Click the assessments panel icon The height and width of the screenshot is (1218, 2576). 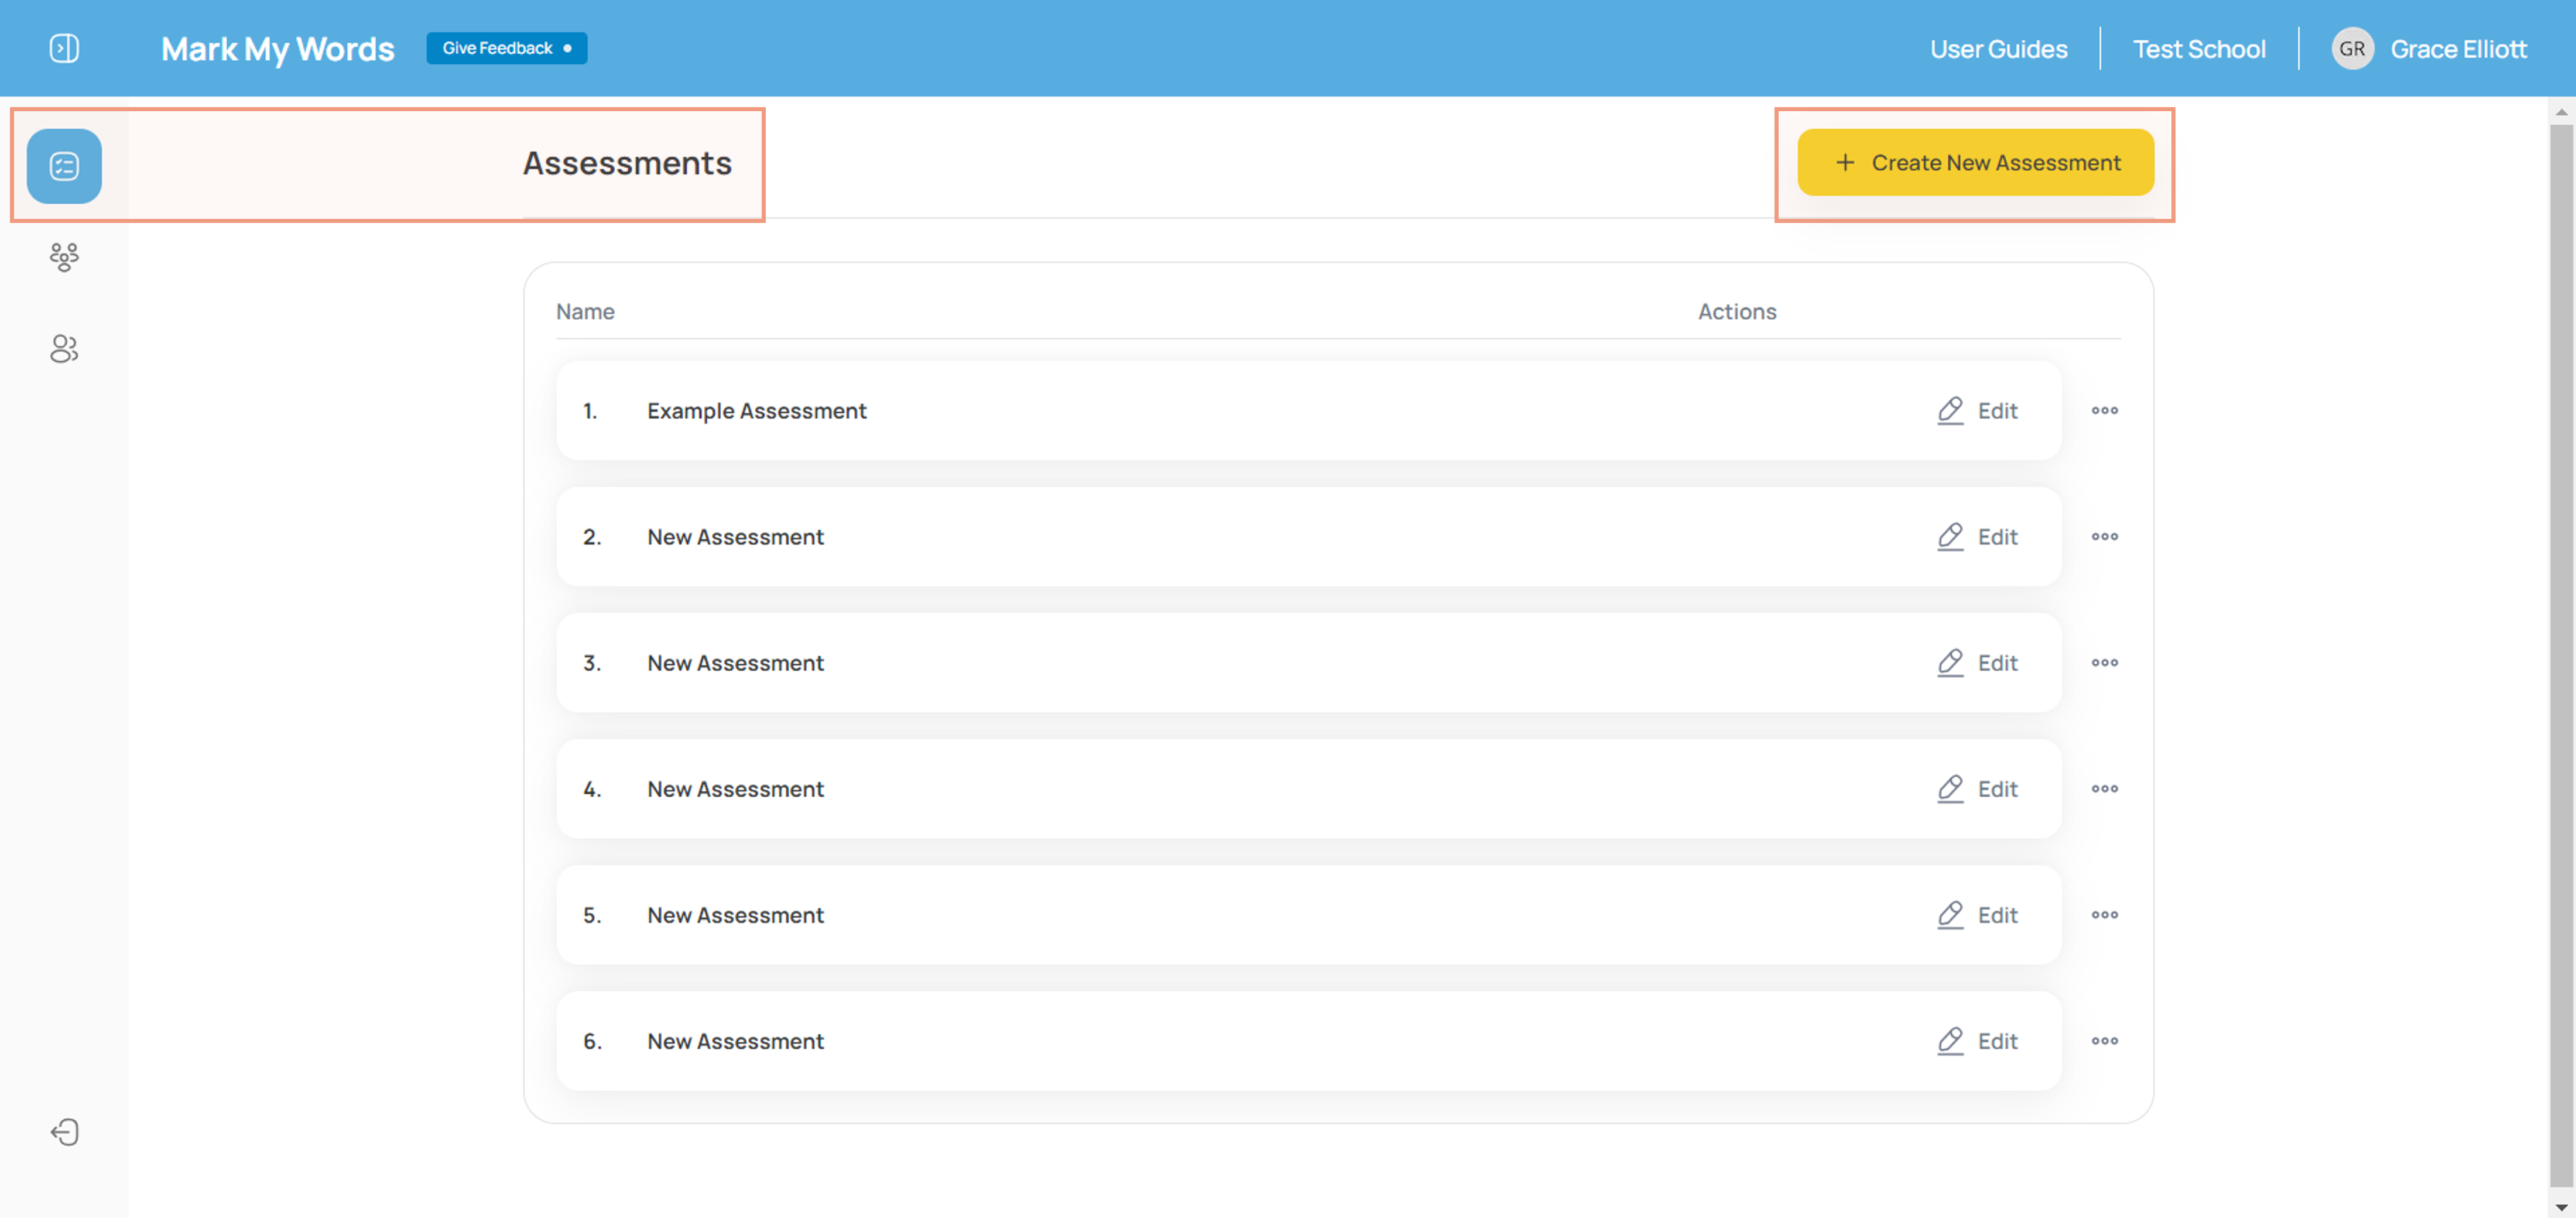coord(63,164)
